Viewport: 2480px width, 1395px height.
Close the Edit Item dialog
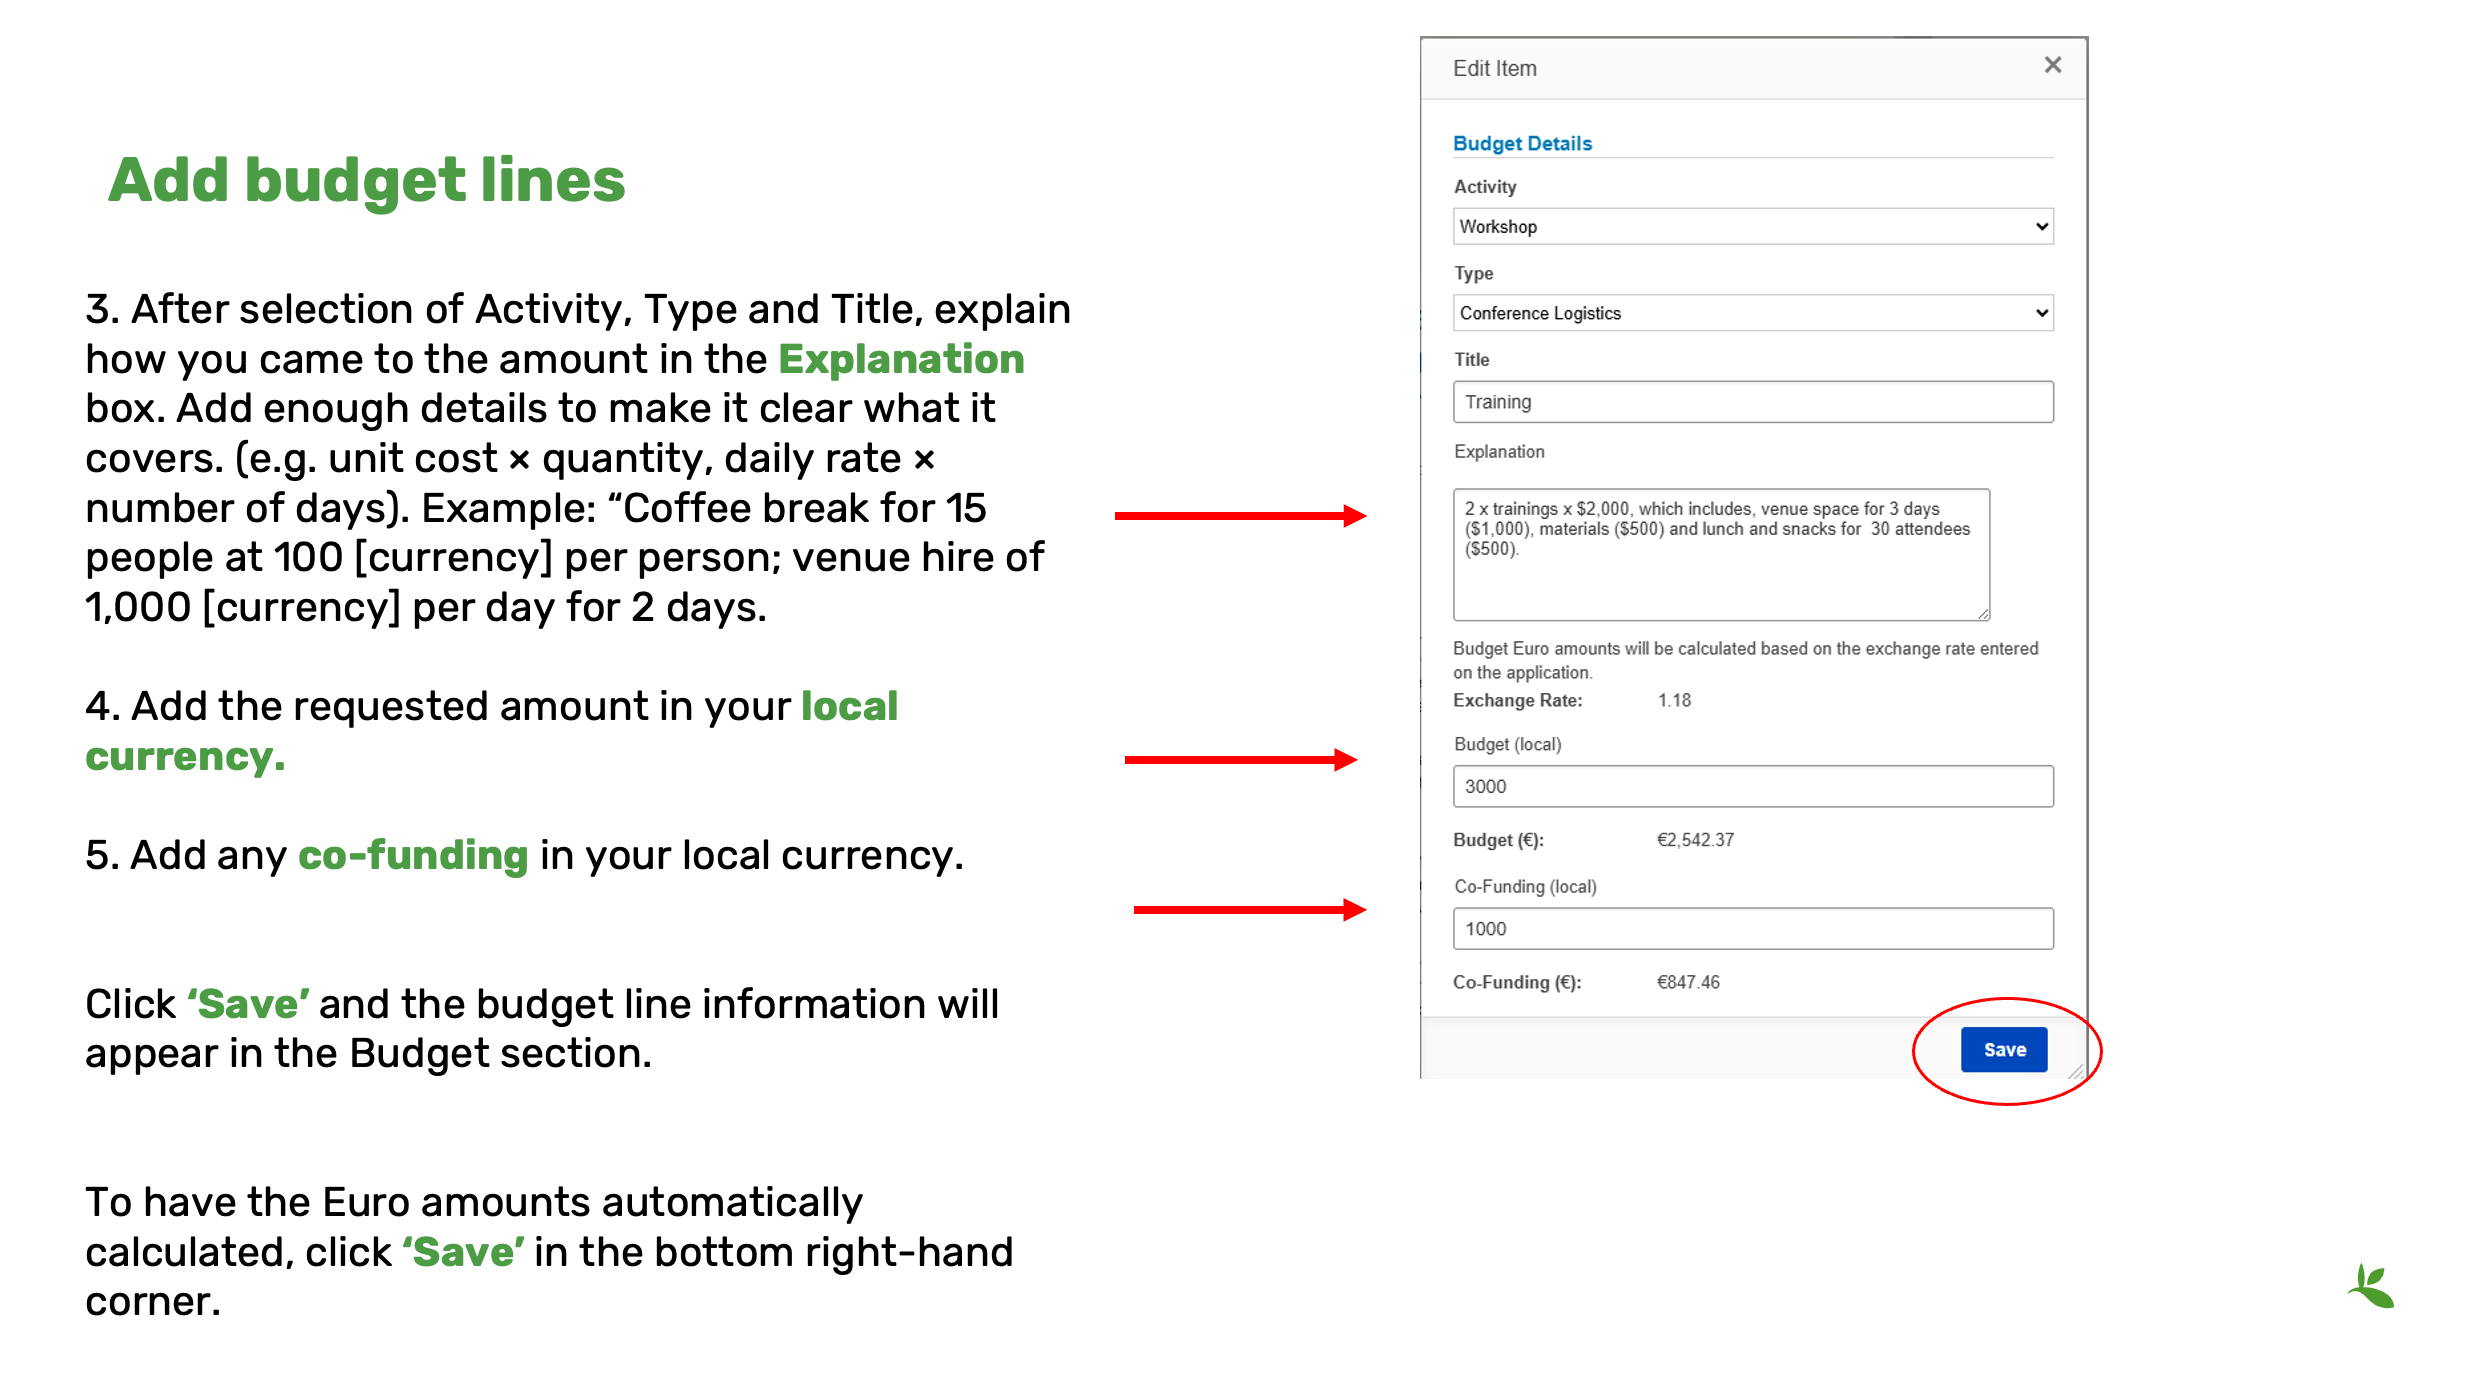point(2052,66)
